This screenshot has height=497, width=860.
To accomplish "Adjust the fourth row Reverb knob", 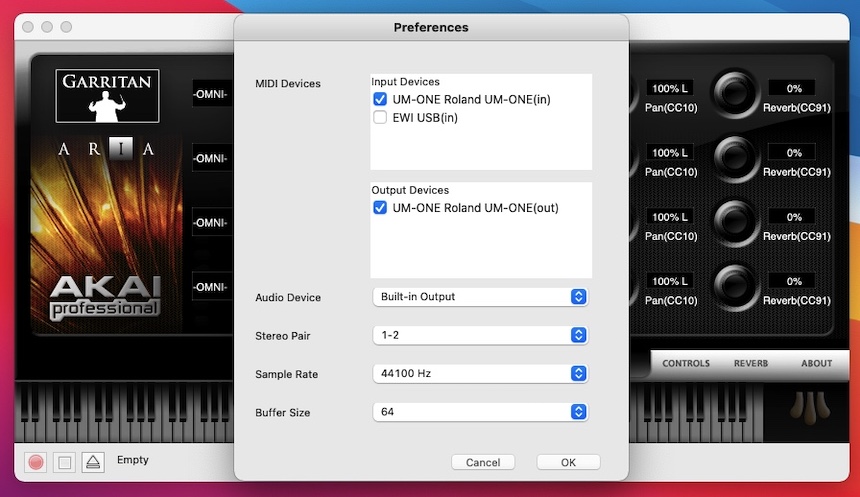I will [x=734, y=286].
